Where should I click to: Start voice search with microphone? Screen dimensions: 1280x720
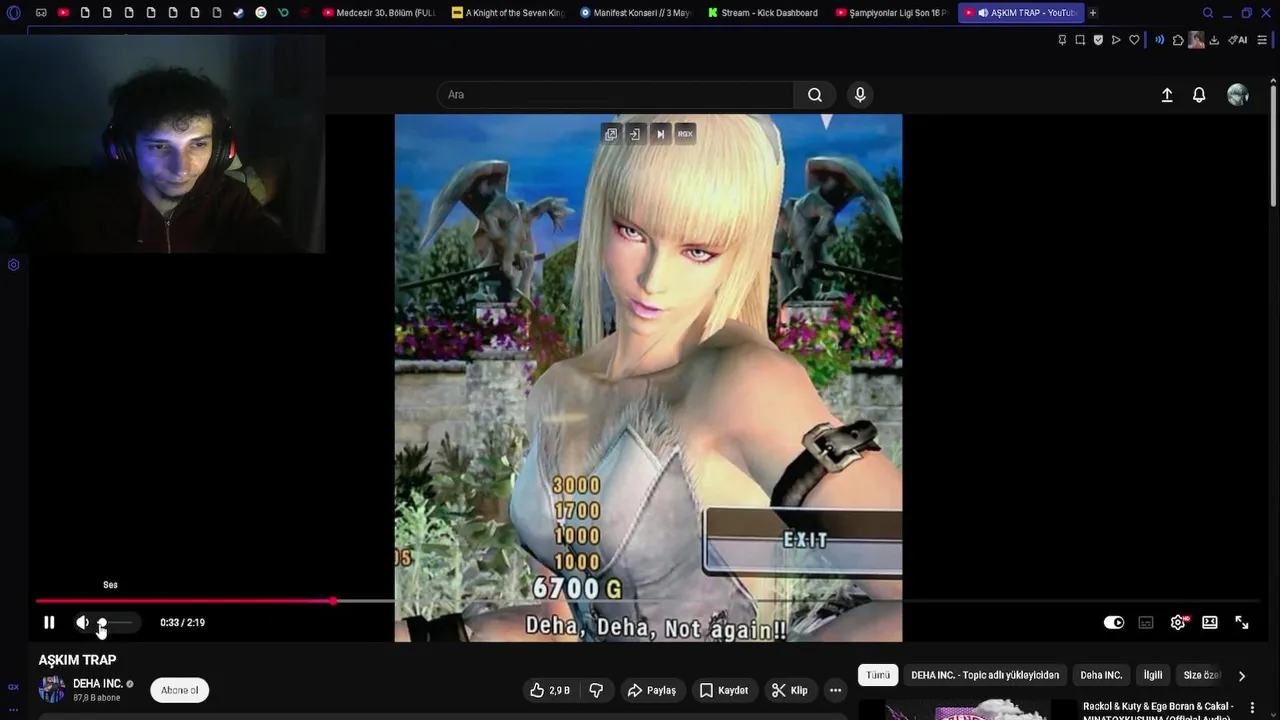[x=860, y=95]
